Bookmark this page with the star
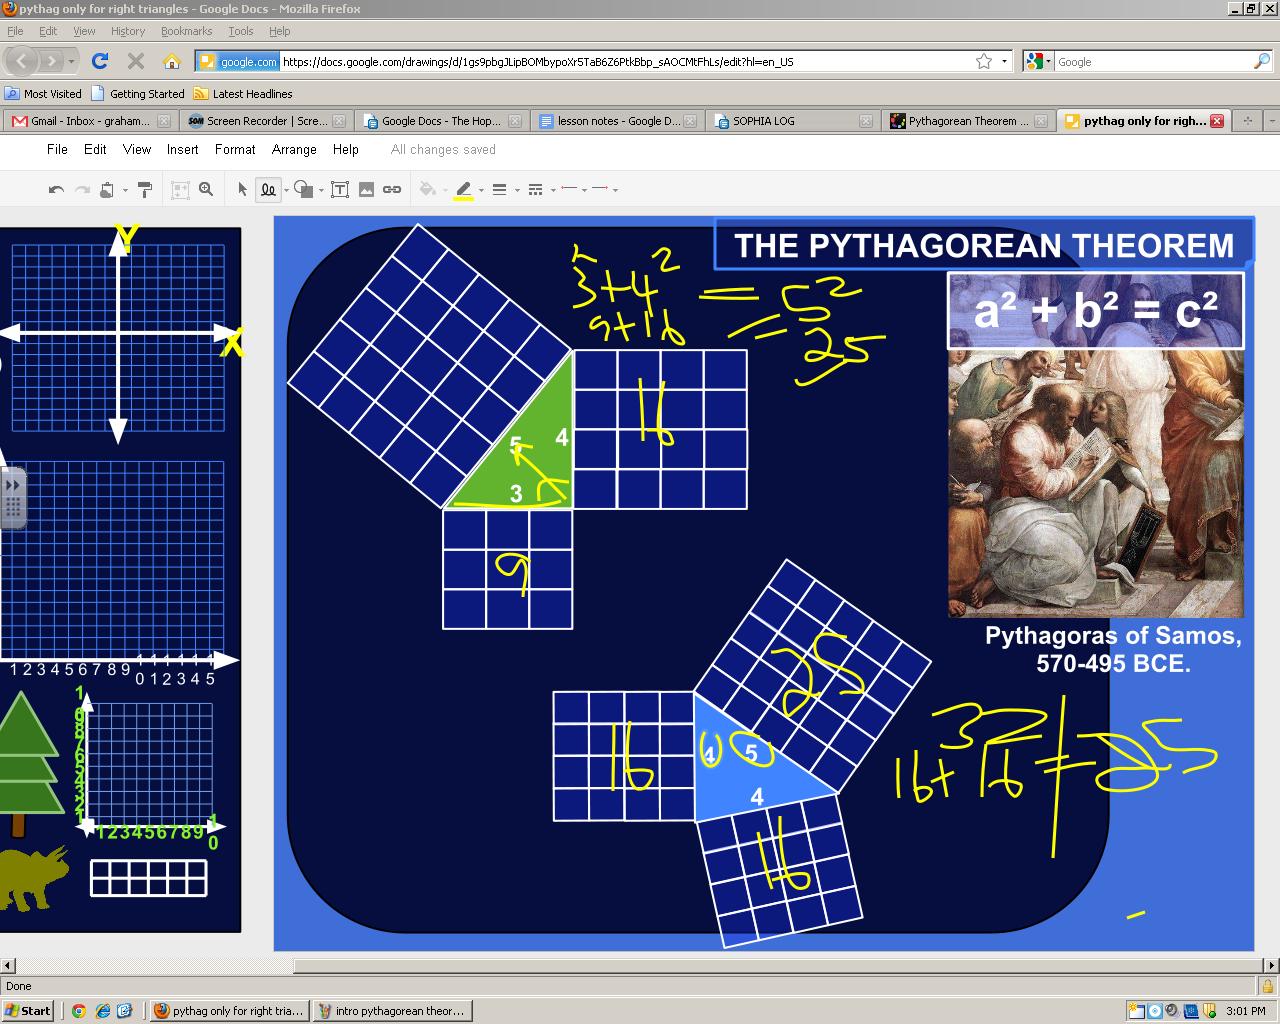This screenshot has width=1280, height=1024. pyautogui.click(x=984, y=61)
